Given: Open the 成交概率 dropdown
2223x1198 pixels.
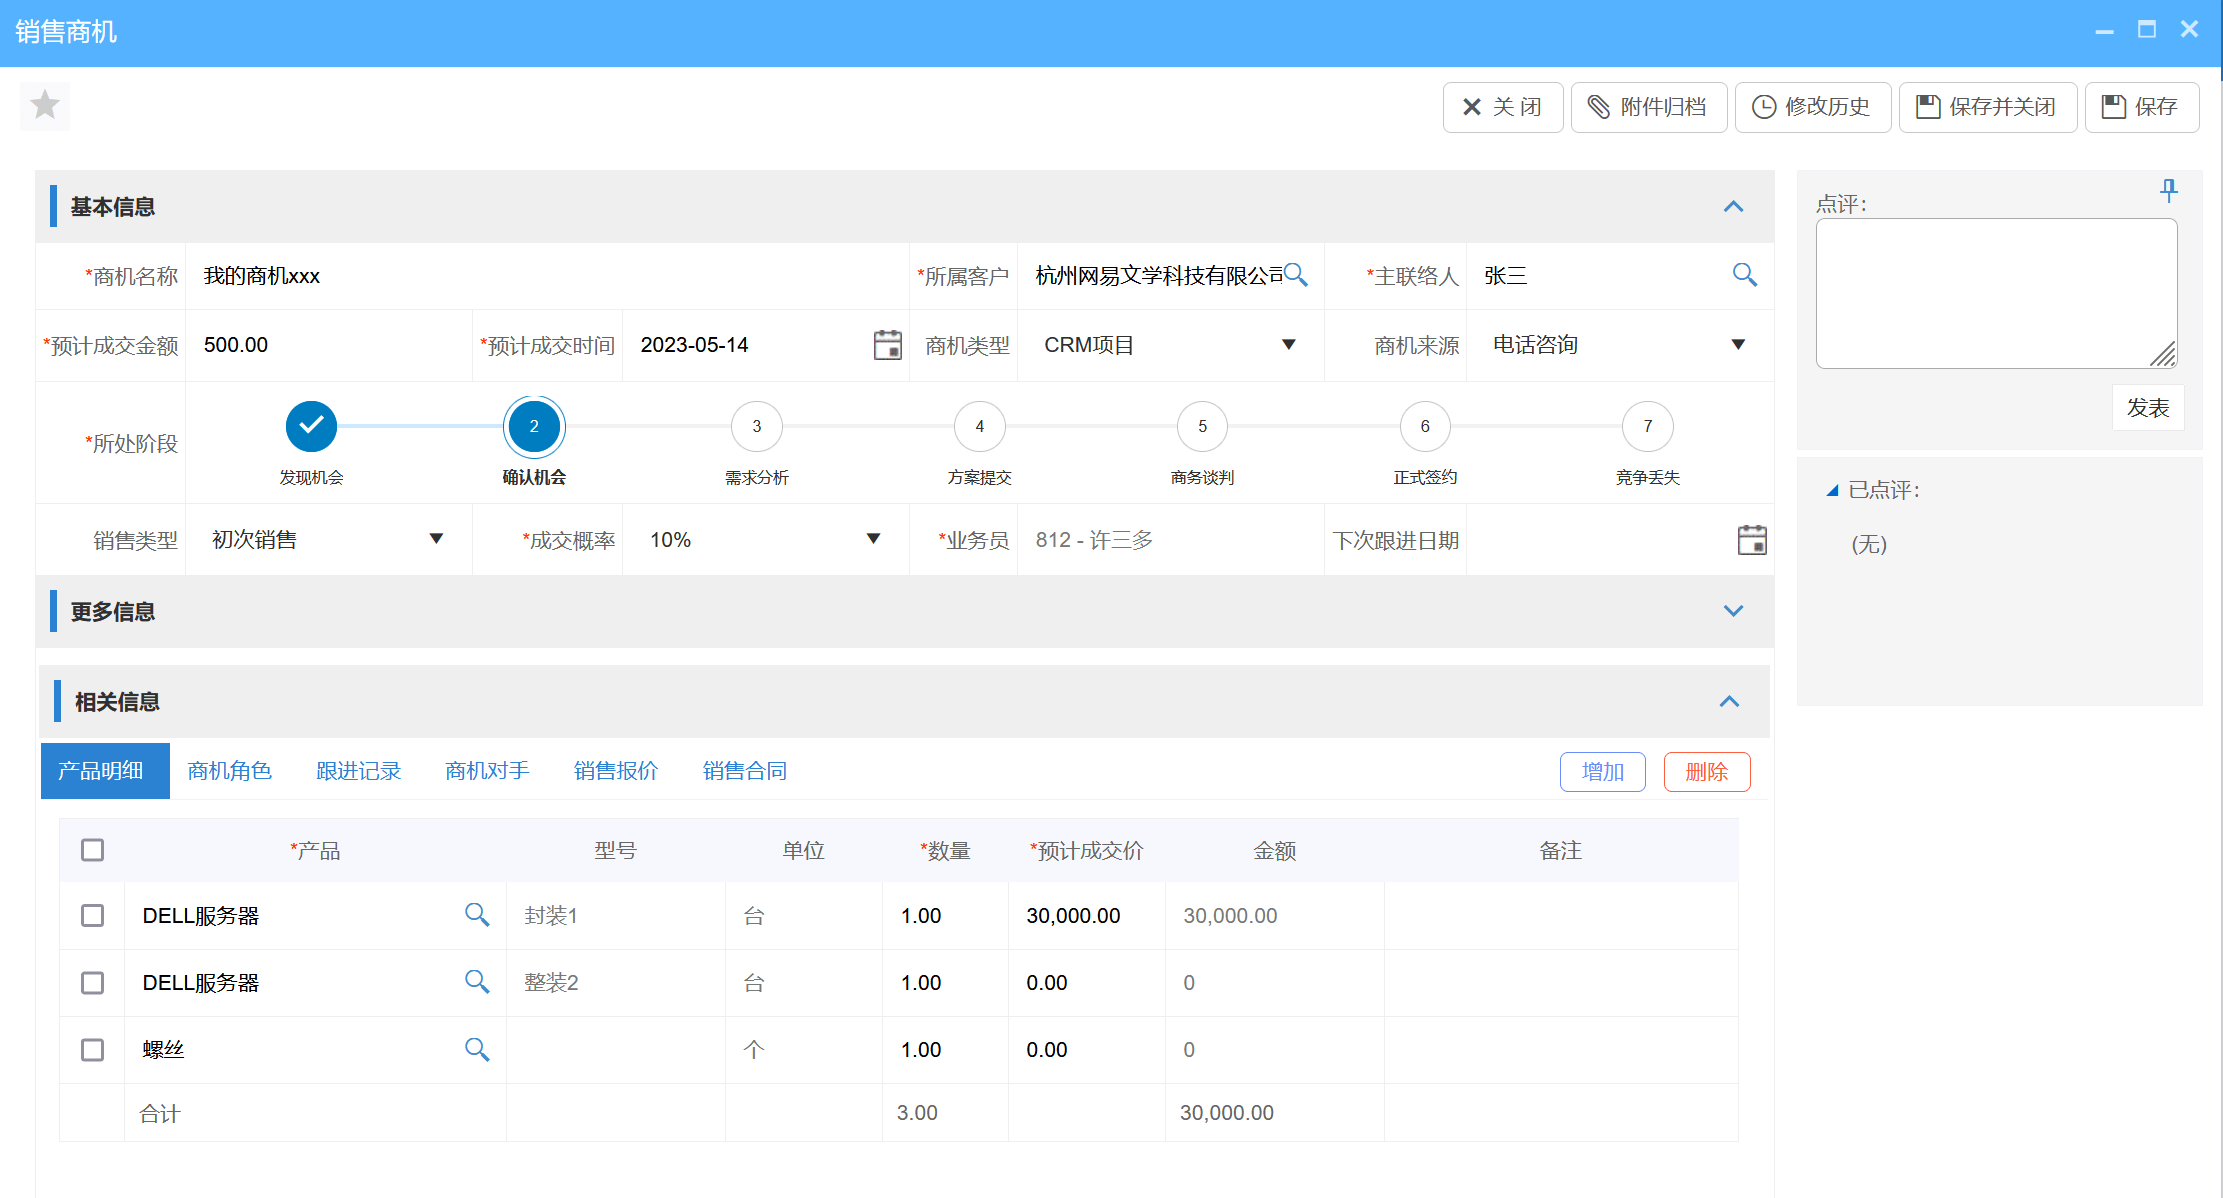Looking at the screenshot, I should (872, 539).
